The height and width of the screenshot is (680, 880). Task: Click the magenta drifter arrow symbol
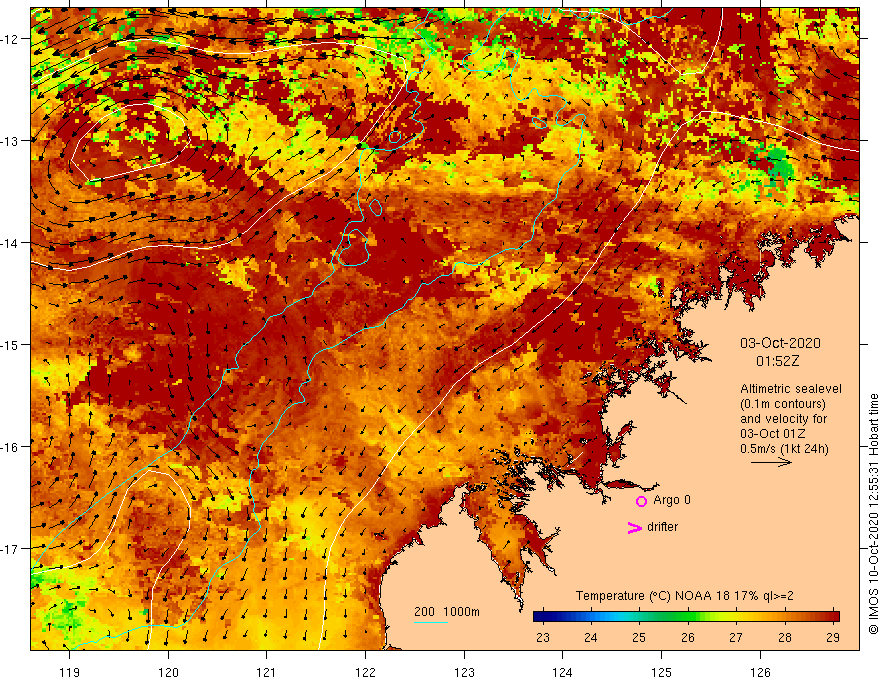634,527
